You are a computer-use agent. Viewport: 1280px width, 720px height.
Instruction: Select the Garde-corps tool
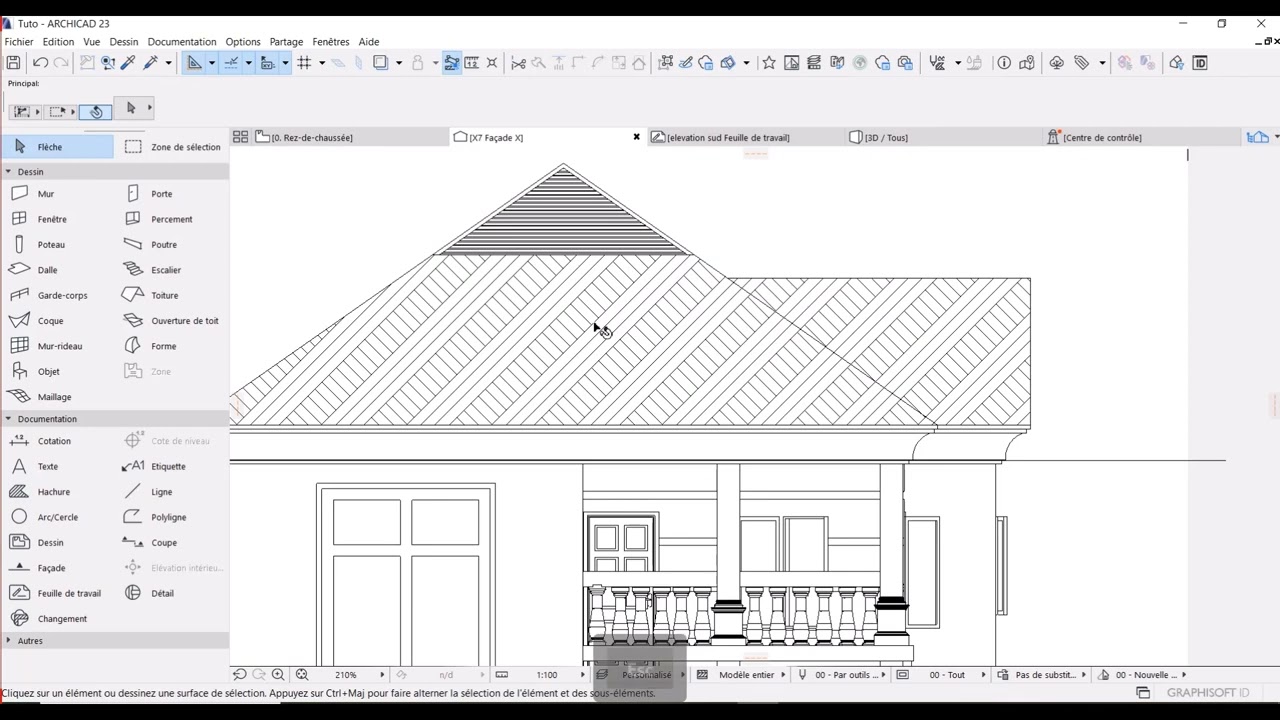[x=57, y=295]
